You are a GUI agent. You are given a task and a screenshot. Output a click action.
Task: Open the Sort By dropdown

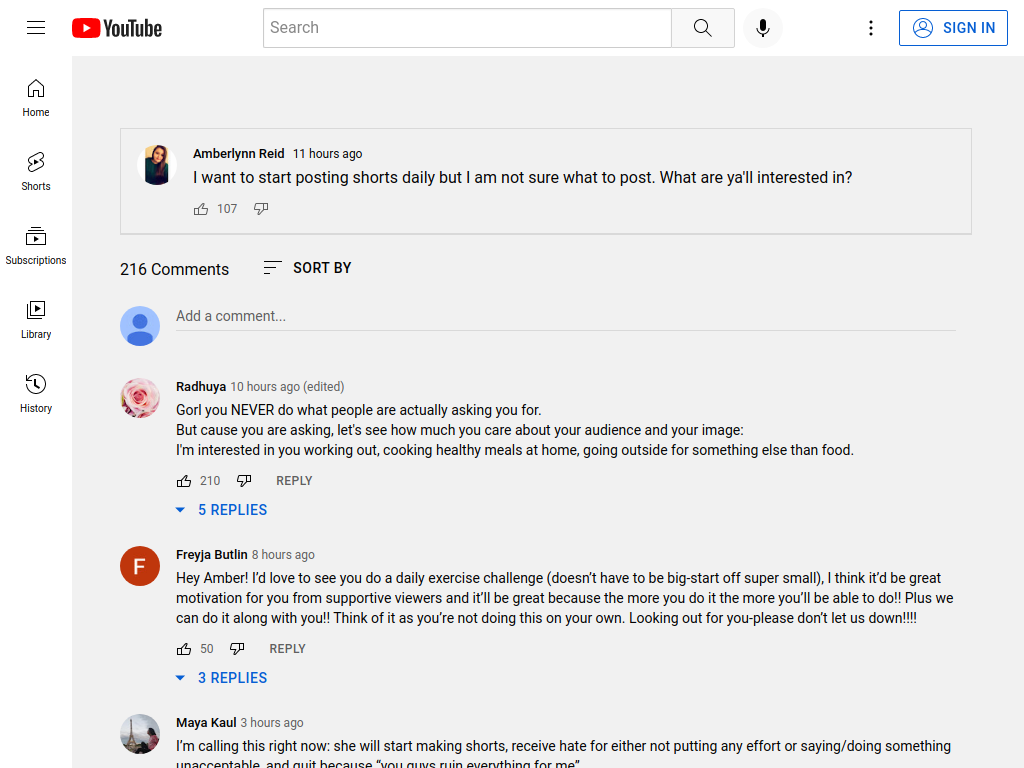coord(307,268)
